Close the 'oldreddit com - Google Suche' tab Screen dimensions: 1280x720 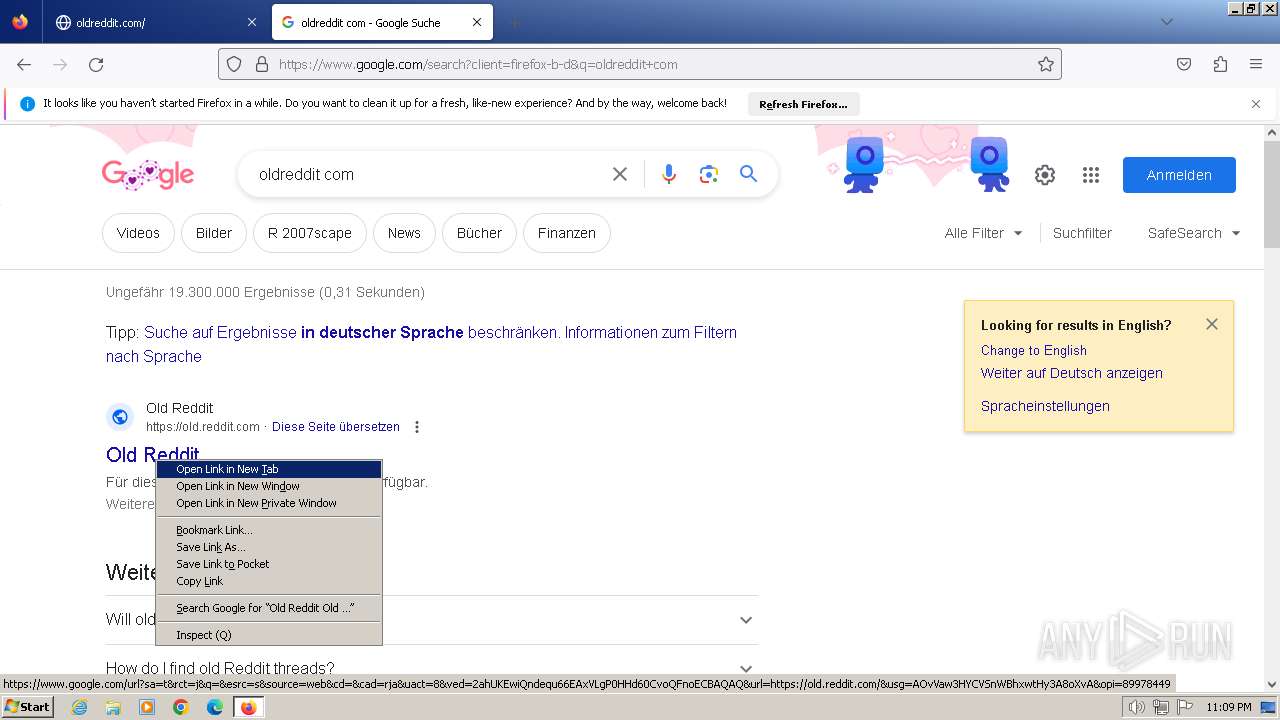[477, 22]
